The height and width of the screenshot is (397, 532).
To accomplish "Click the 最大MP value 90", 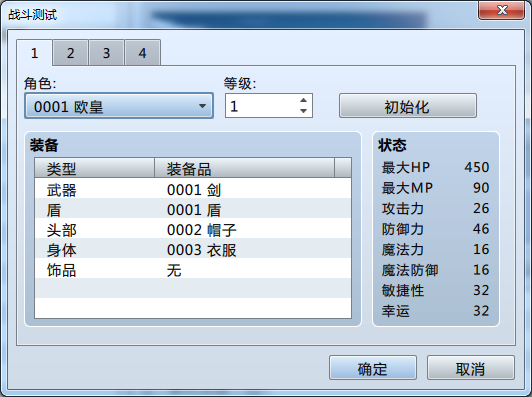I will pos(481,188).
